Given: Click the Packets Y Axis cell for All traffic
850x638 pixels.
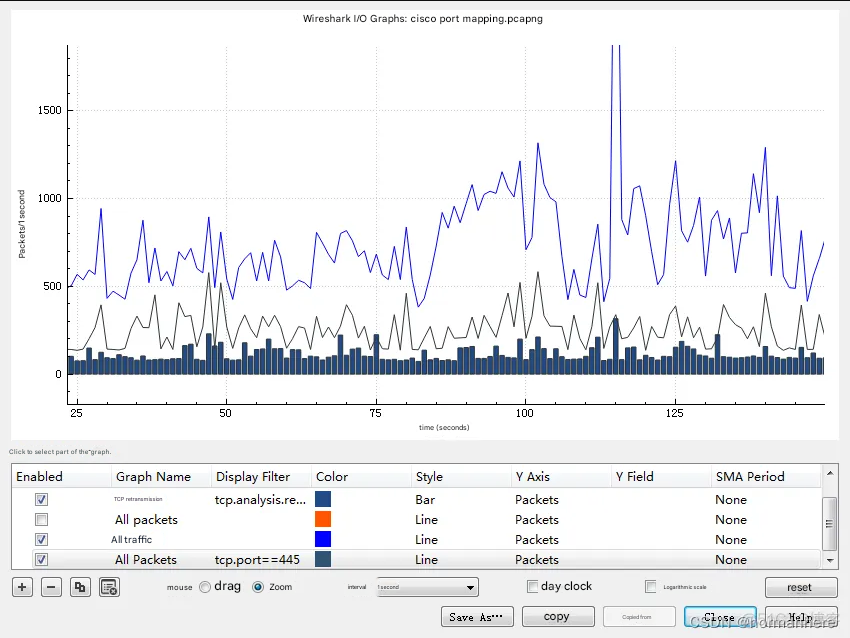Looking at the screenshot, I should tap(537, 539).
